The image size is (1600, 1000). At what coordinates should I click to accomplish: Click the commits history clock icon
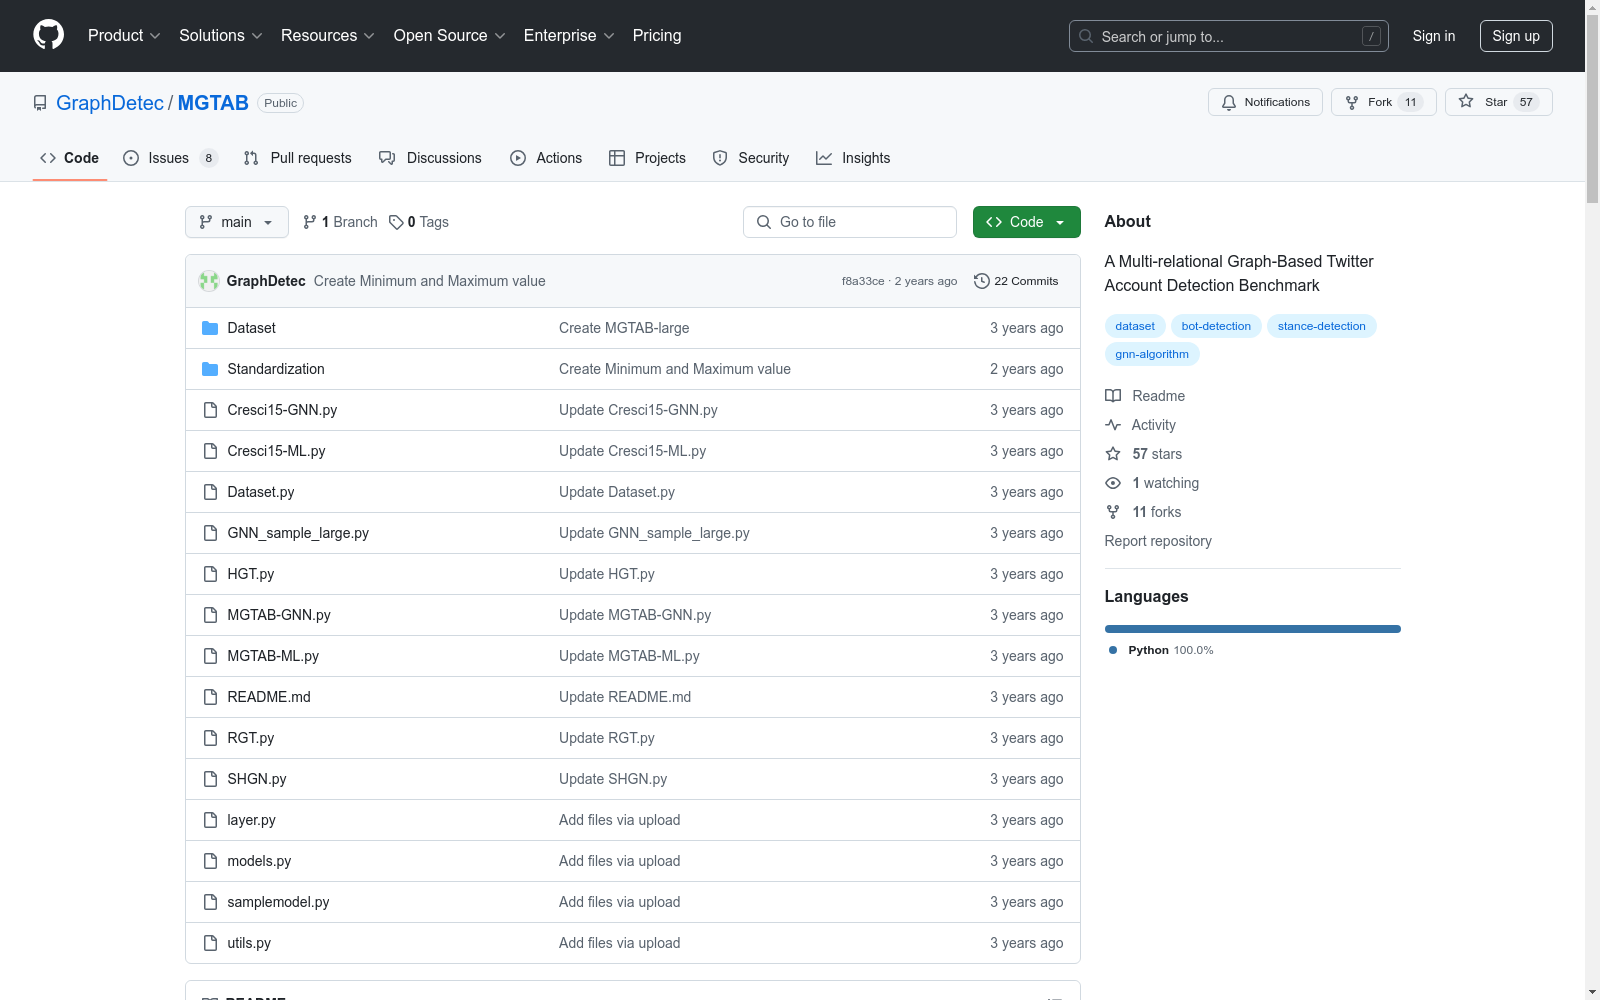[982, 281]
